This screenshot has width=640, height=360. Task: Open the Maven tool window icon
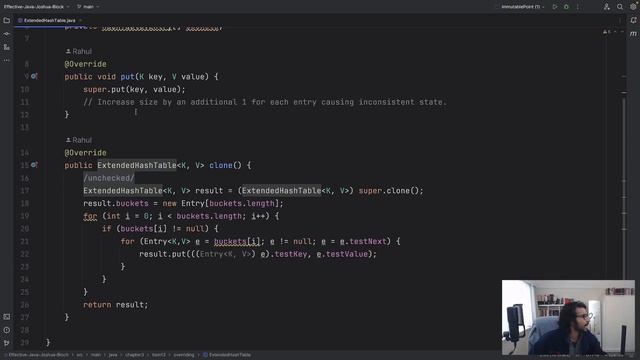click(633, 33)
